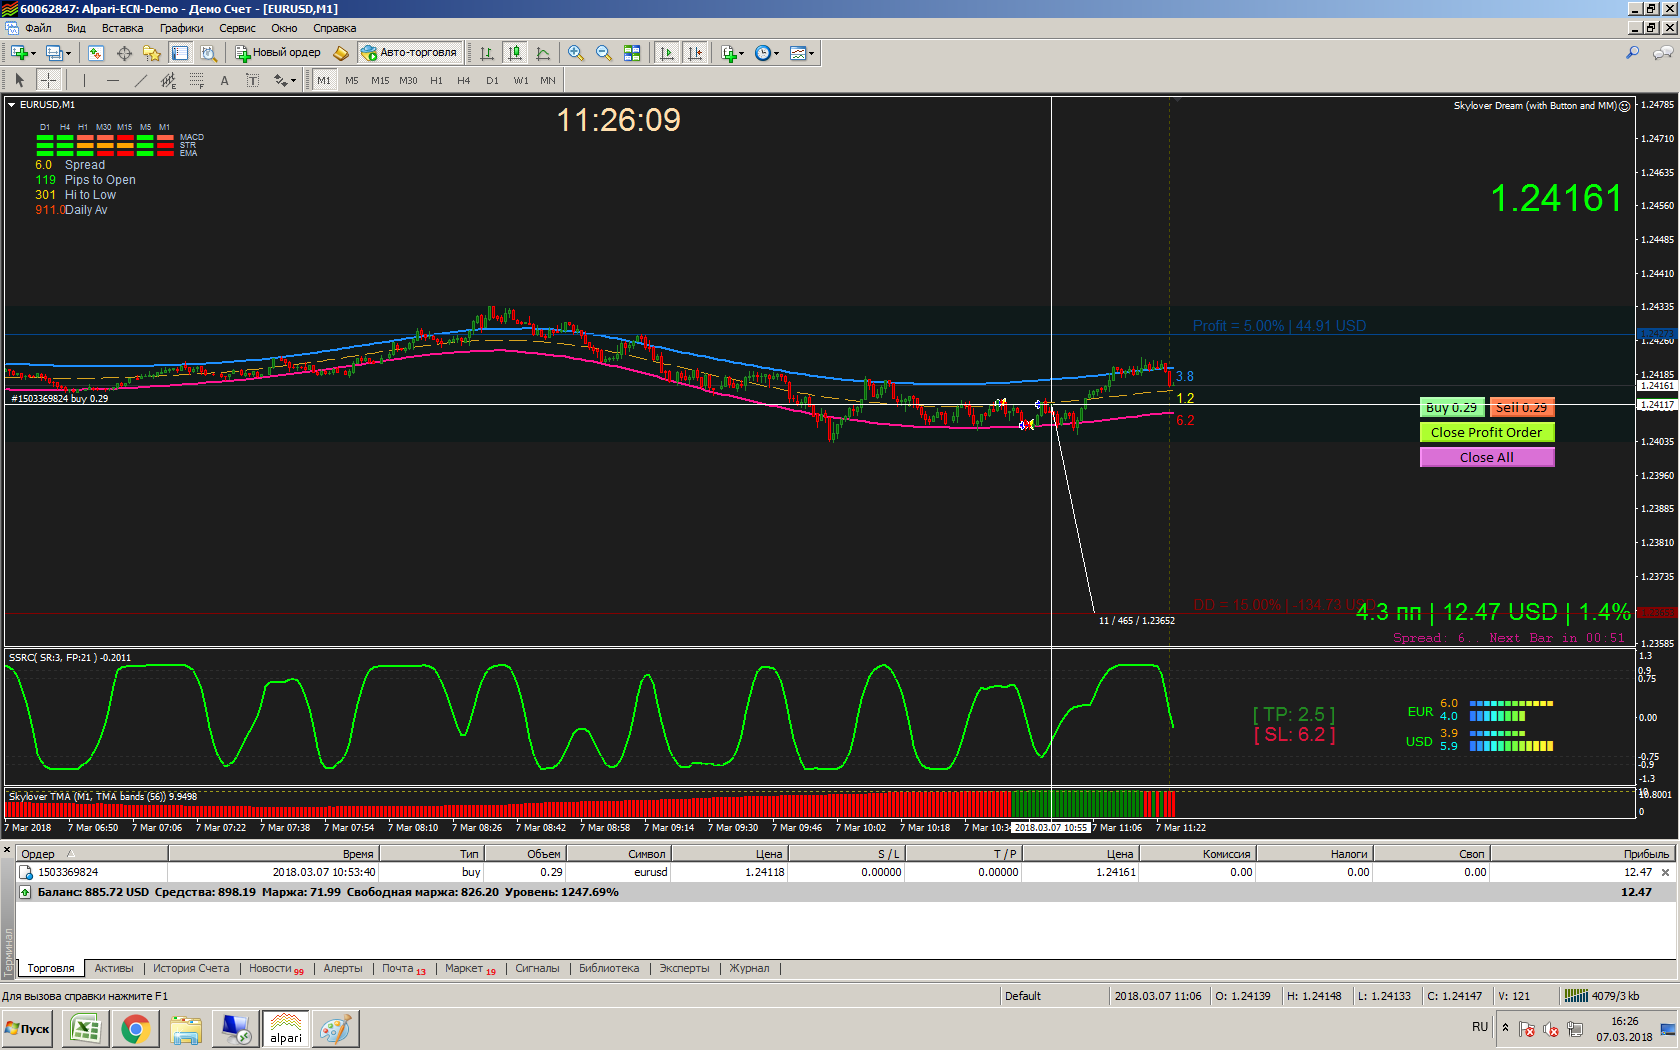
Task: Click the Sell 0.29 button
Action: click(x=1521, y=407)
